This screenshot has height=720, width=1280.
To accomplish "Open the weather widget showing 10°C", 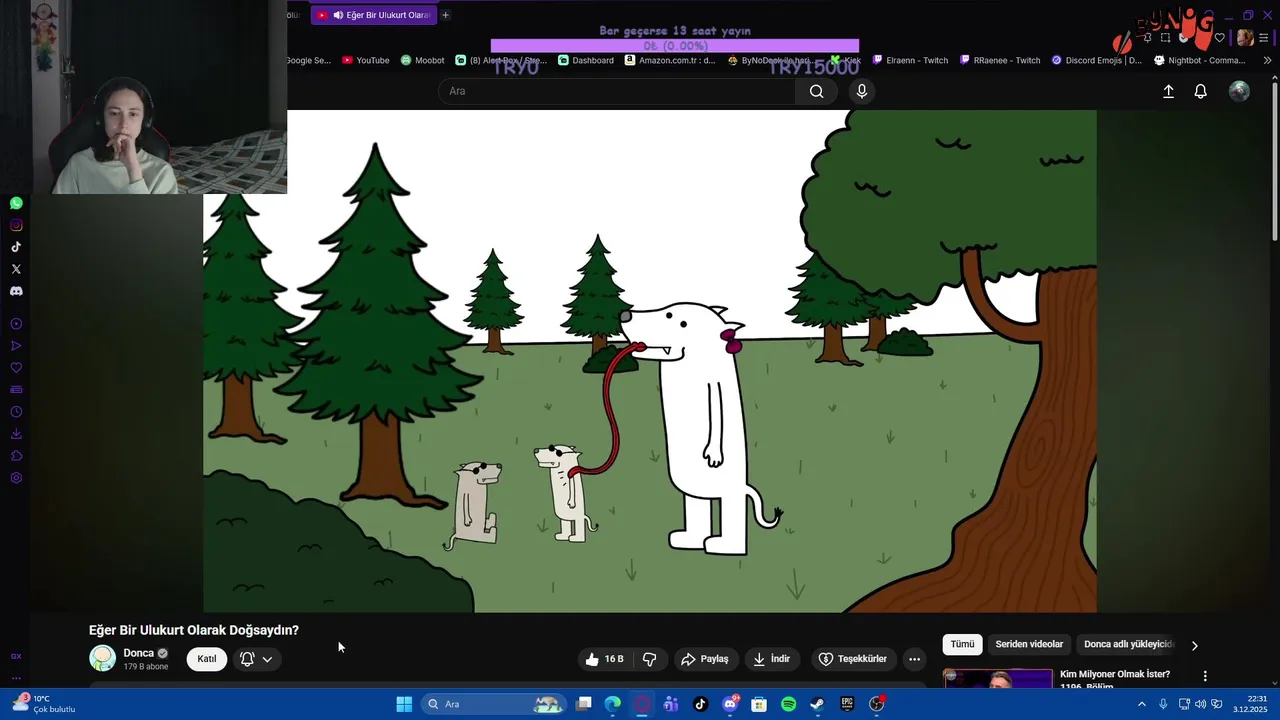I will pos(45,704).
